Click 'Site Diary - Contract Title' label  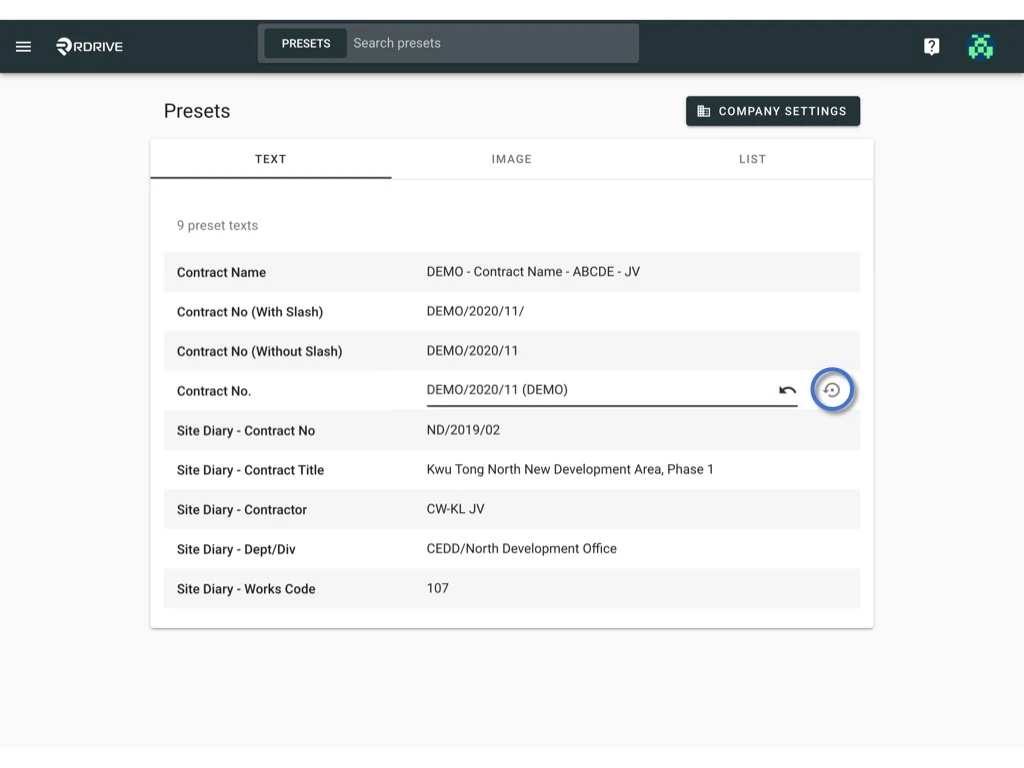coord(250,470)
